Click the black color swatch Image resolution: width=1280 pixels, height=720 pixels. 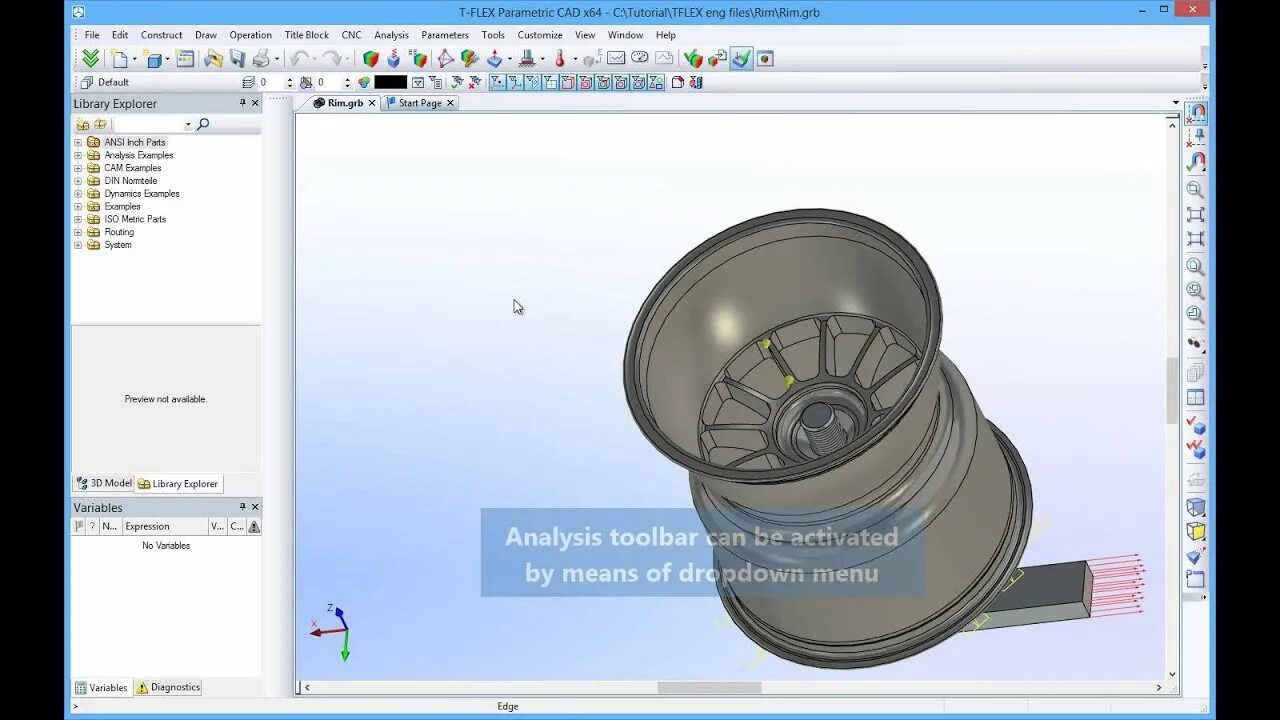coord(390,82)
